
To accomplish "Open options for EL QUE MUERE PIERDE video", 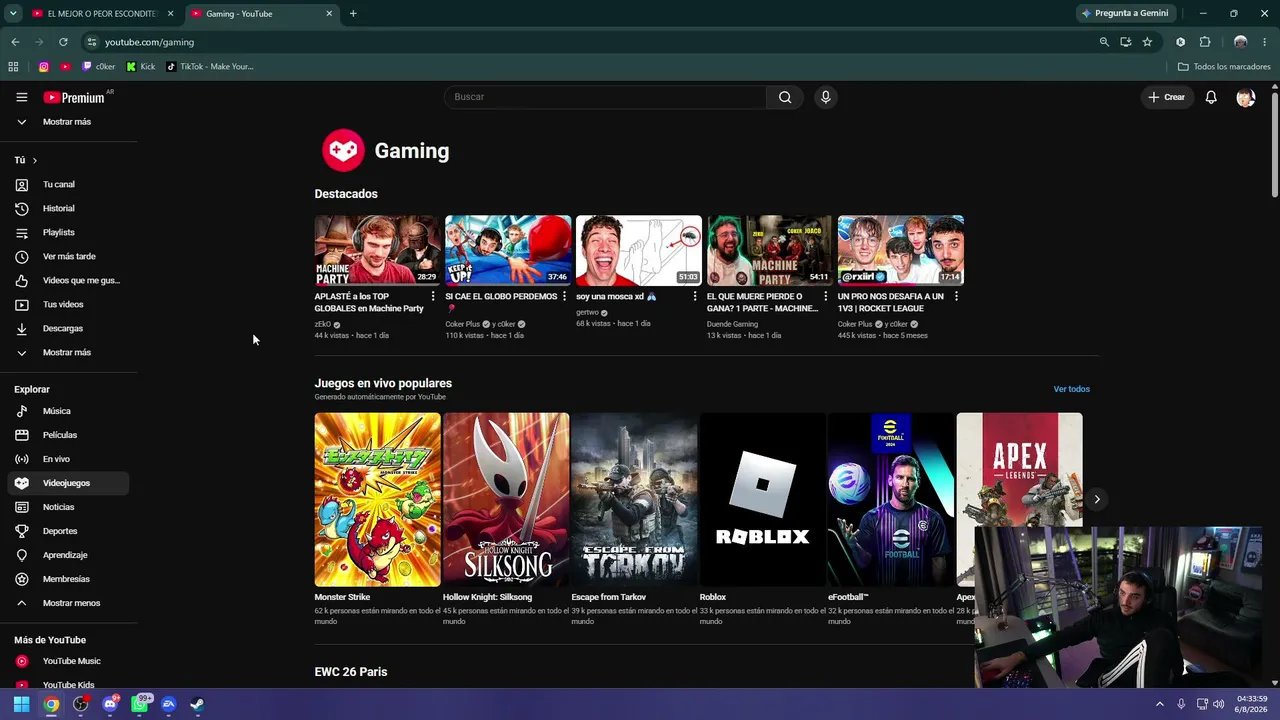I will pos(826,297).
